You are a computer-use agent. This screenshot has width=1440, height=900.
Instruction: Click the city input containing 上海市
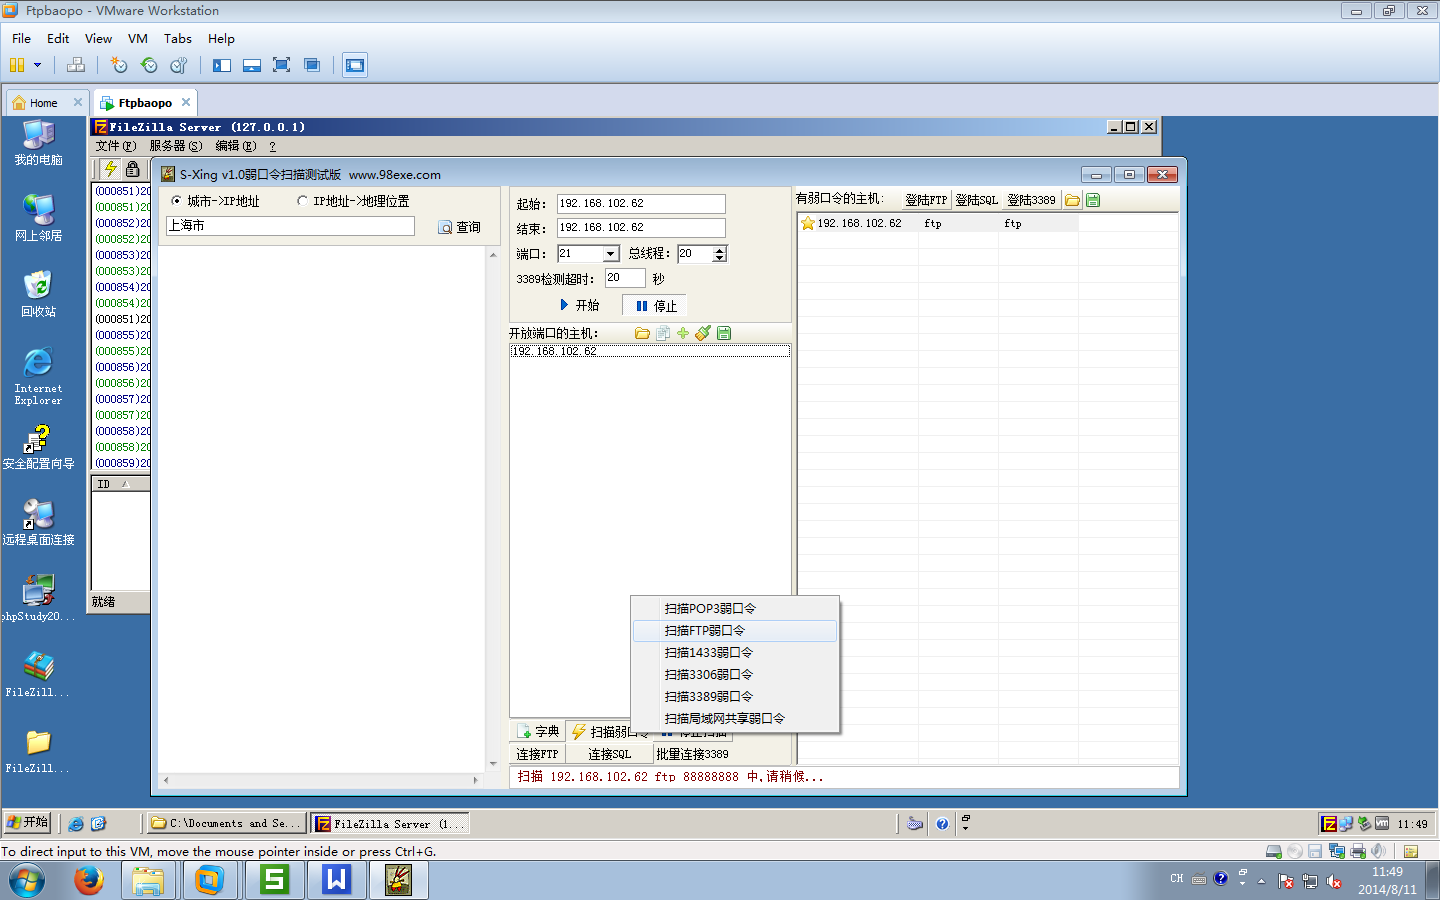[x=290, y=226]
